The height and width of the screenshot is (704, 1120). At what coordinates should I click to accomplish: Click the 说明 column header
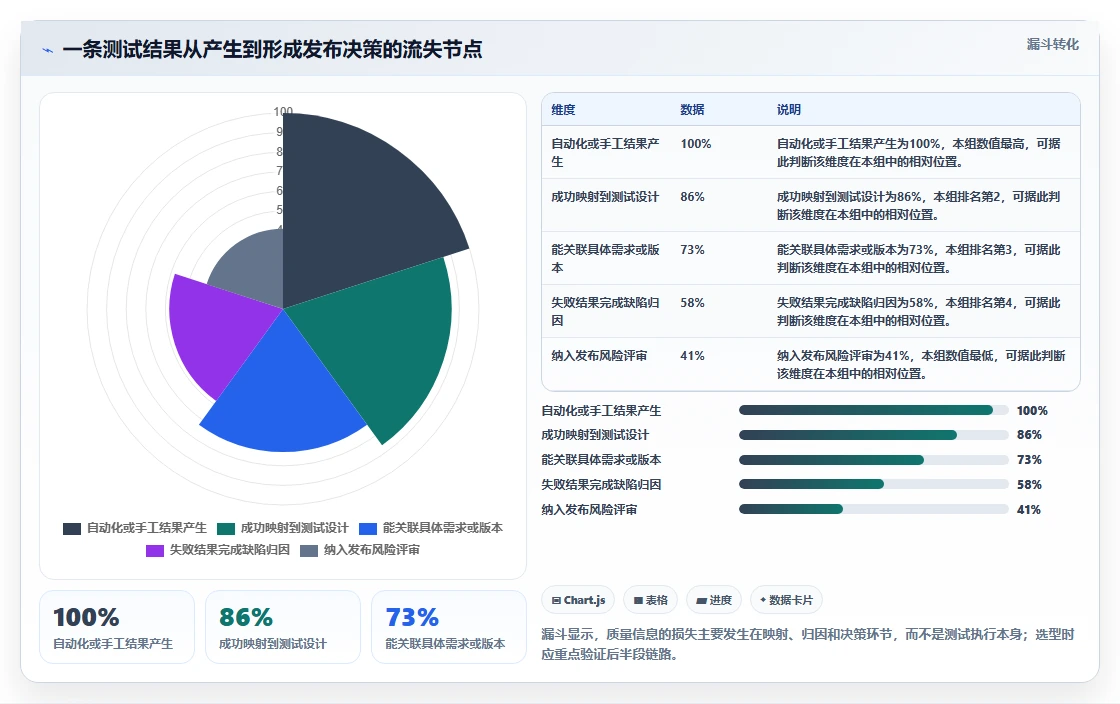click(789, 110)
